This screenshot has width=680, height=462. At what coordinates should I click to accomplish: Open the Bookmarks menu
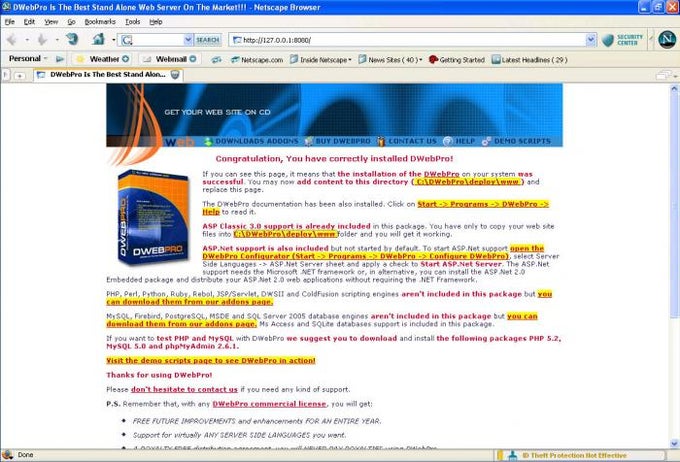pos(100,22)
